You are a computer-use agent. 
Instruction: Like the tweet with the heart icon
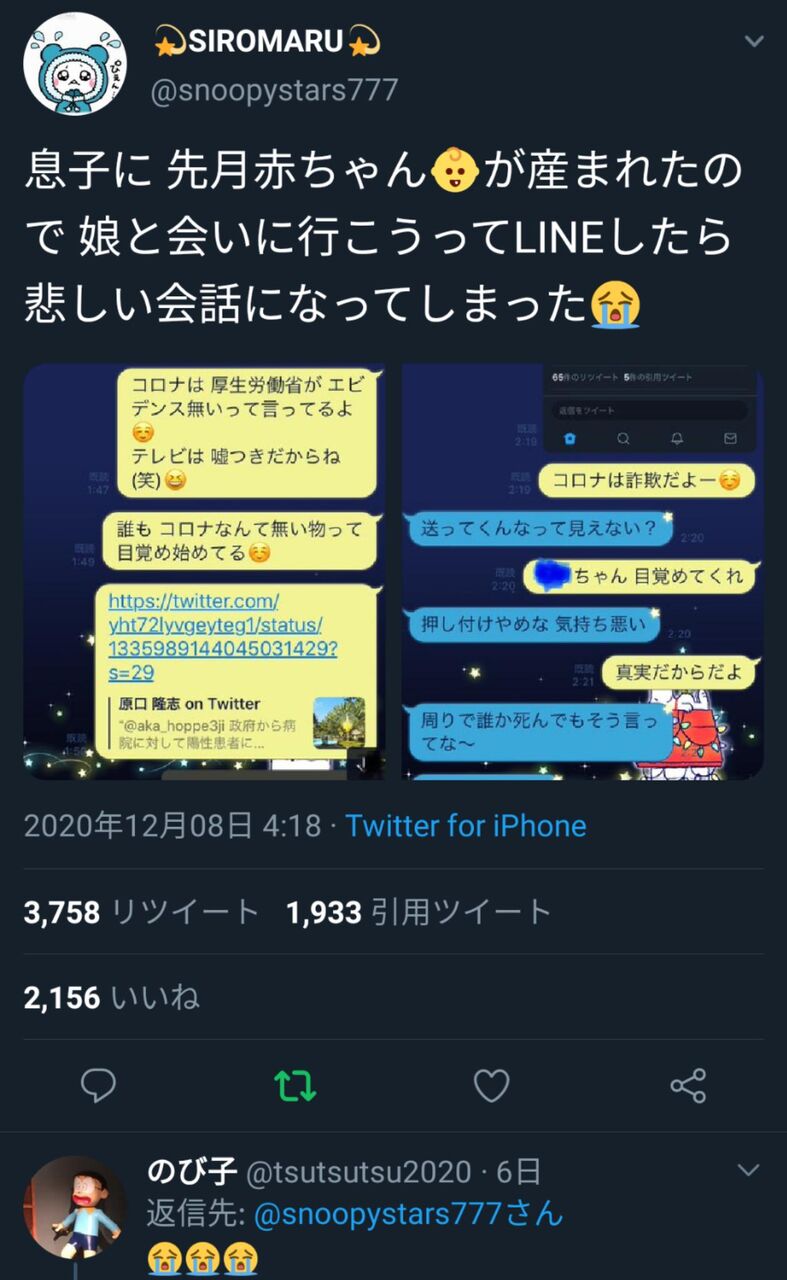tap(491, 1085)
